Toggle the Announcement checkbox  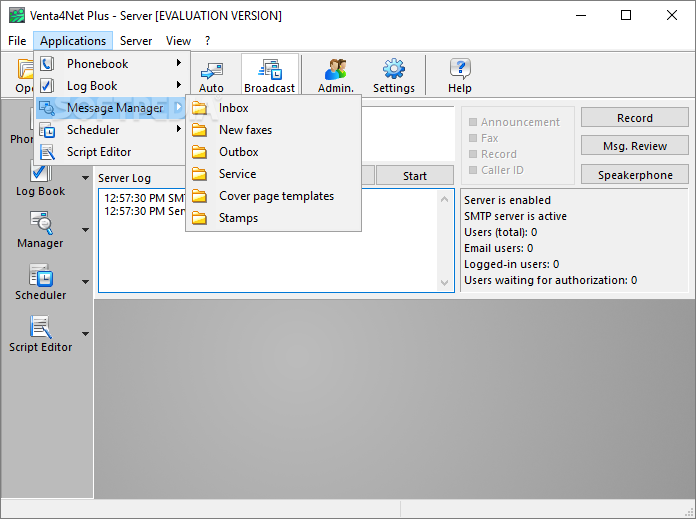tap(473, 122)
